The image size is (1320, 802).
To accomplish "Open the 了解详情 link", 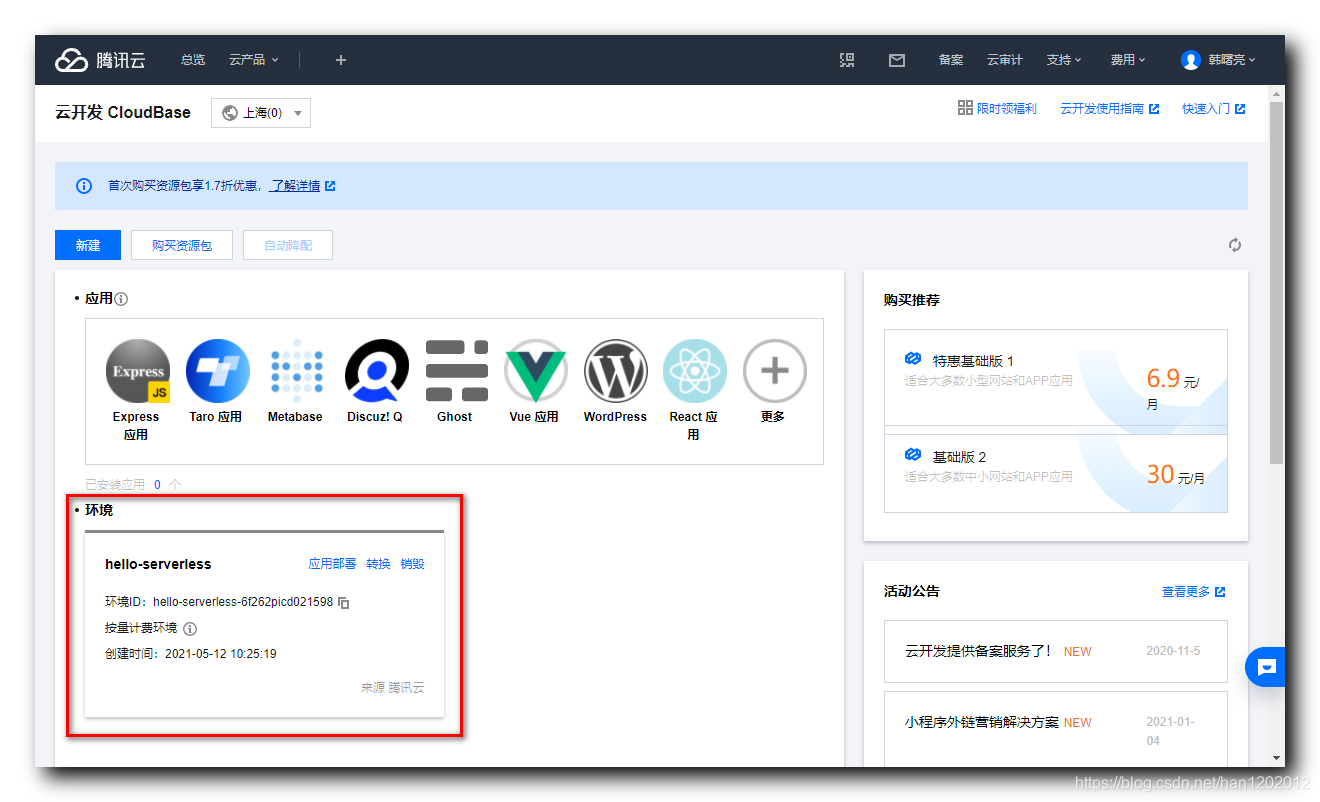I will point(295,186).
